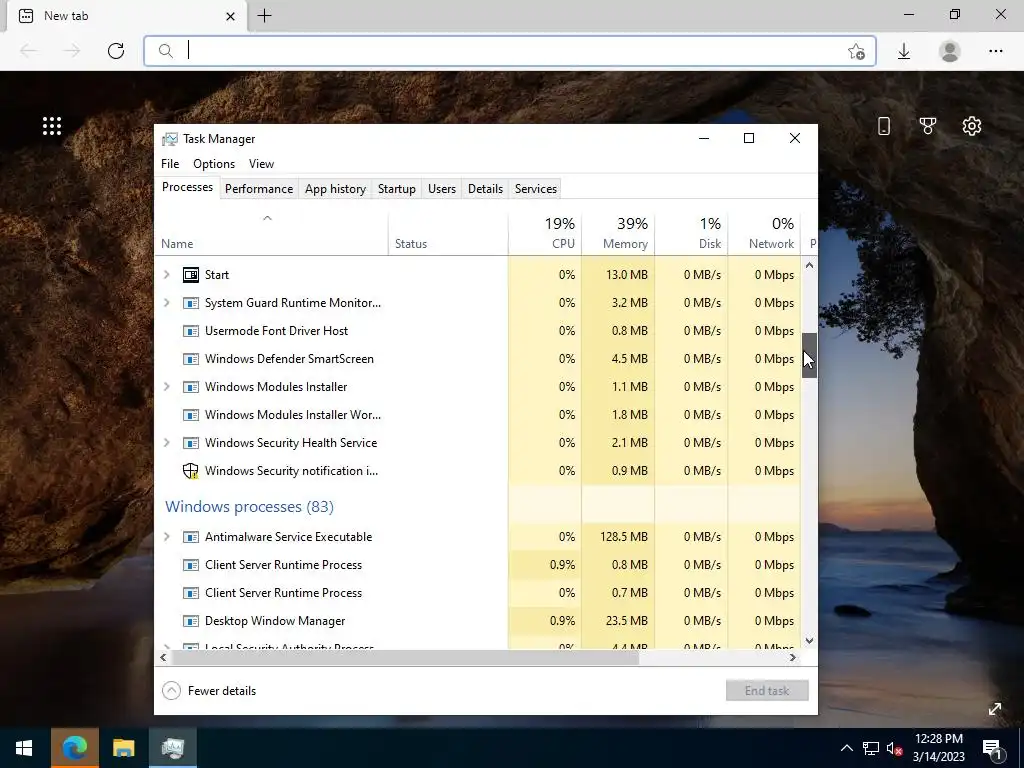
Task: Click the Edge icon in taskbar
Action: pyautogui.click(x=74, y=748)
